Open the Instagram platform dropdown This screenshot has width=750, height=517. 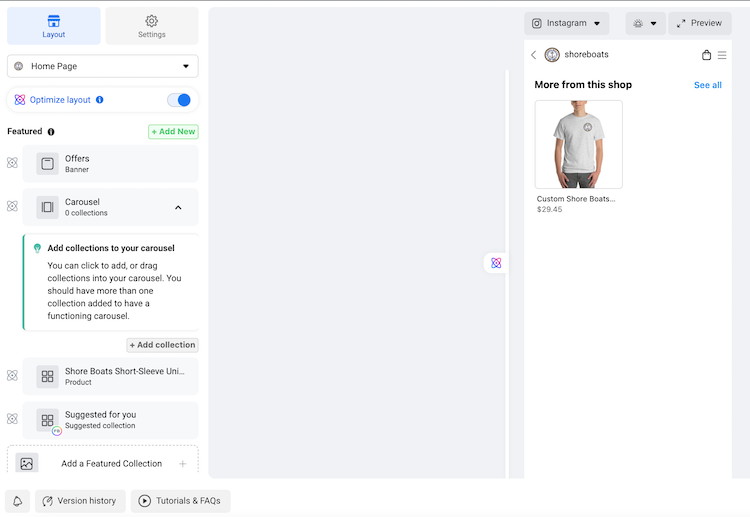[566, 23]
